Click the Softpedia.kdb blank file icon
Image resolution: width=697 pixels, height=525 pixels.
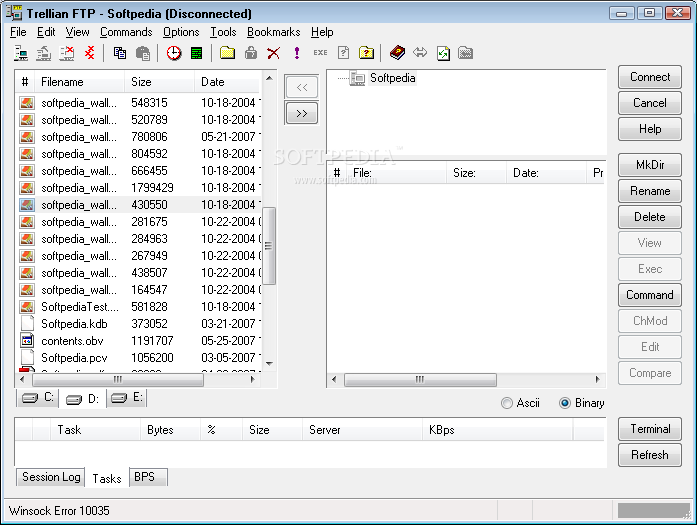pyautogui.click(x=27, y=324)
